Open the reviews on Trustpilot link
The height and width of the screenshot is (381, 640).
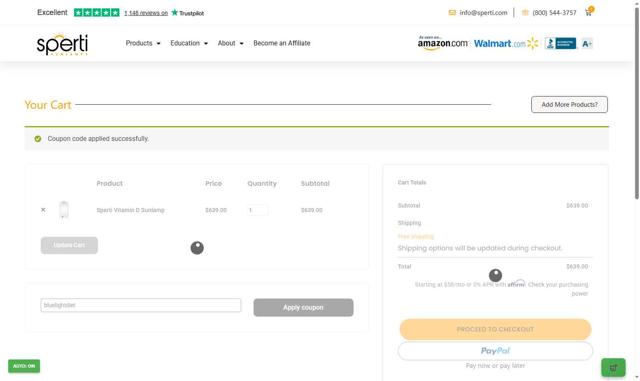click(146, 13)
